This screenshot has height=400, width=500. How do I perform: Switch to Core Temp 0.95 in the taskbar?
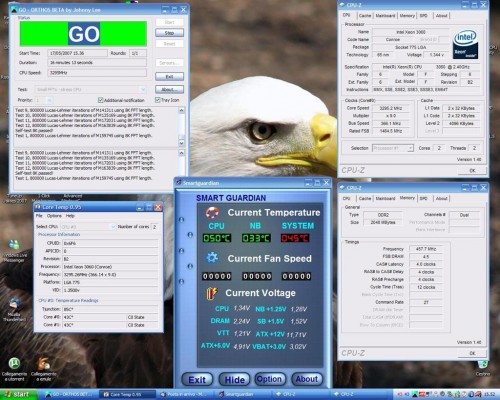[x=128, y=394]
